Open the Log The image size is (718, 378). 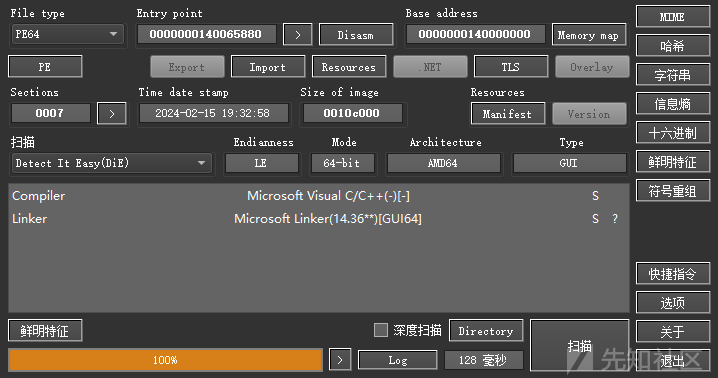(397, 360)
